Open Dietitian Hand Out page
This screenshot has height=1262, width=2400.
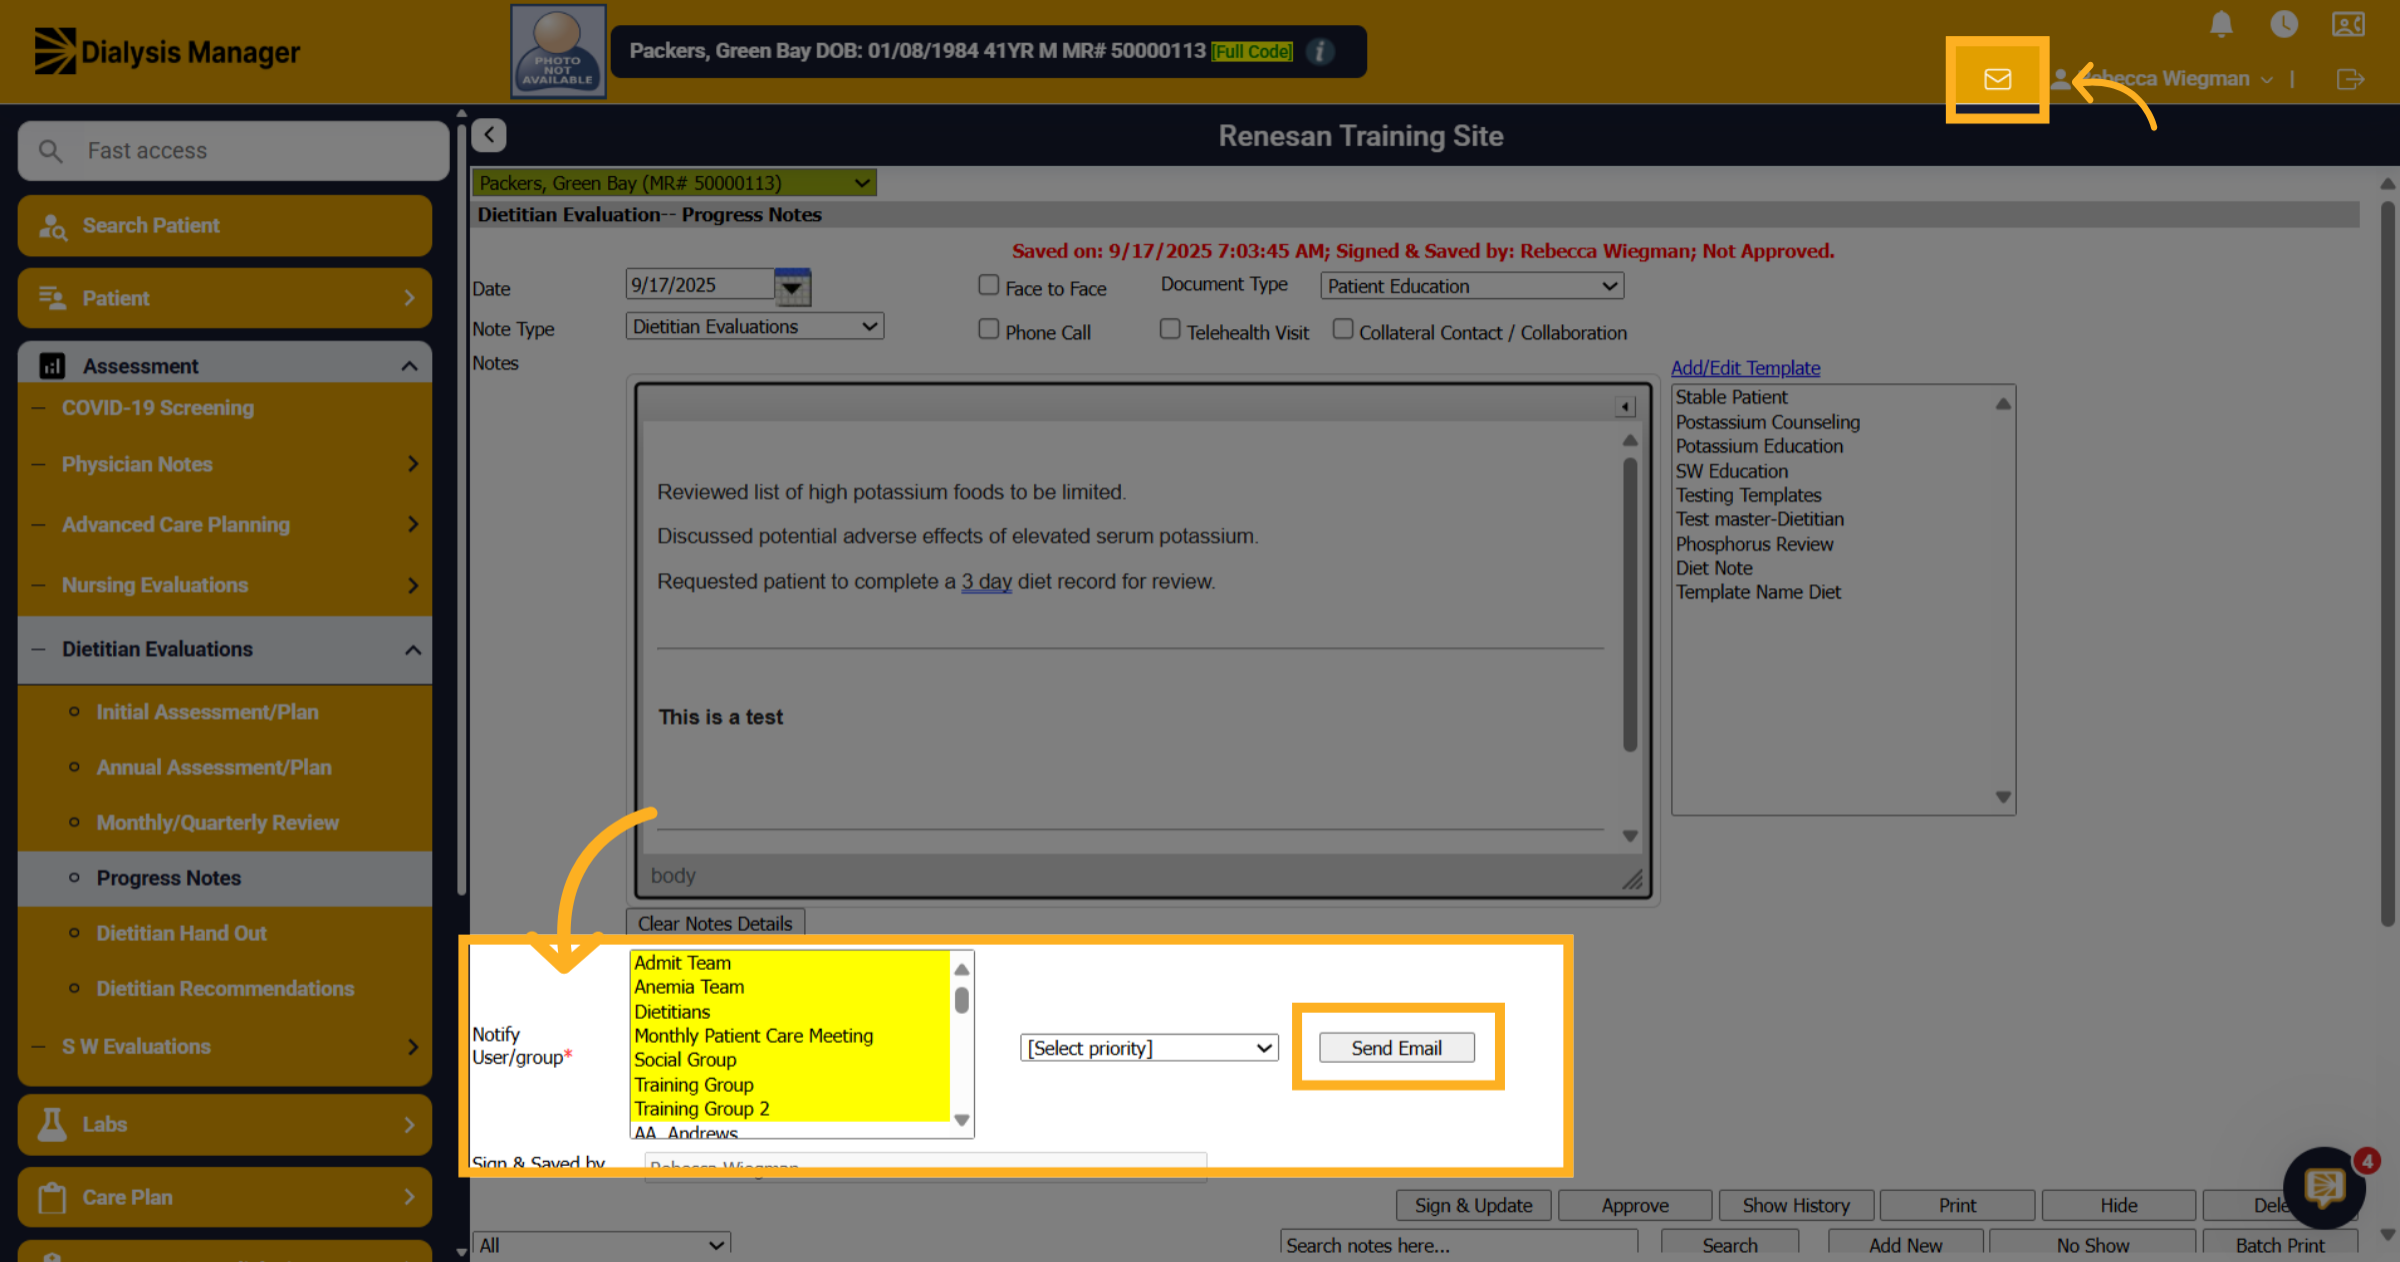coord(181,933)
